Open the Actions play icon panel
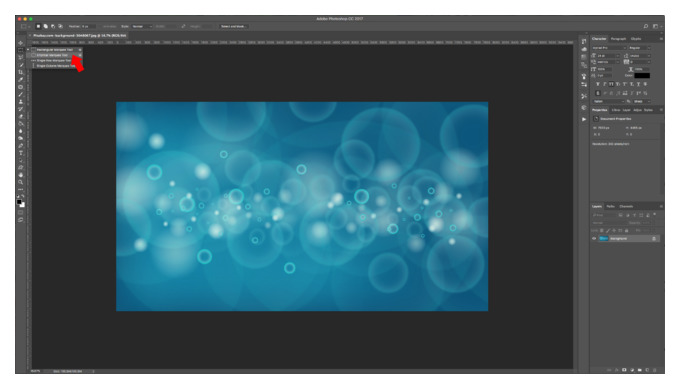 [584, 119]
